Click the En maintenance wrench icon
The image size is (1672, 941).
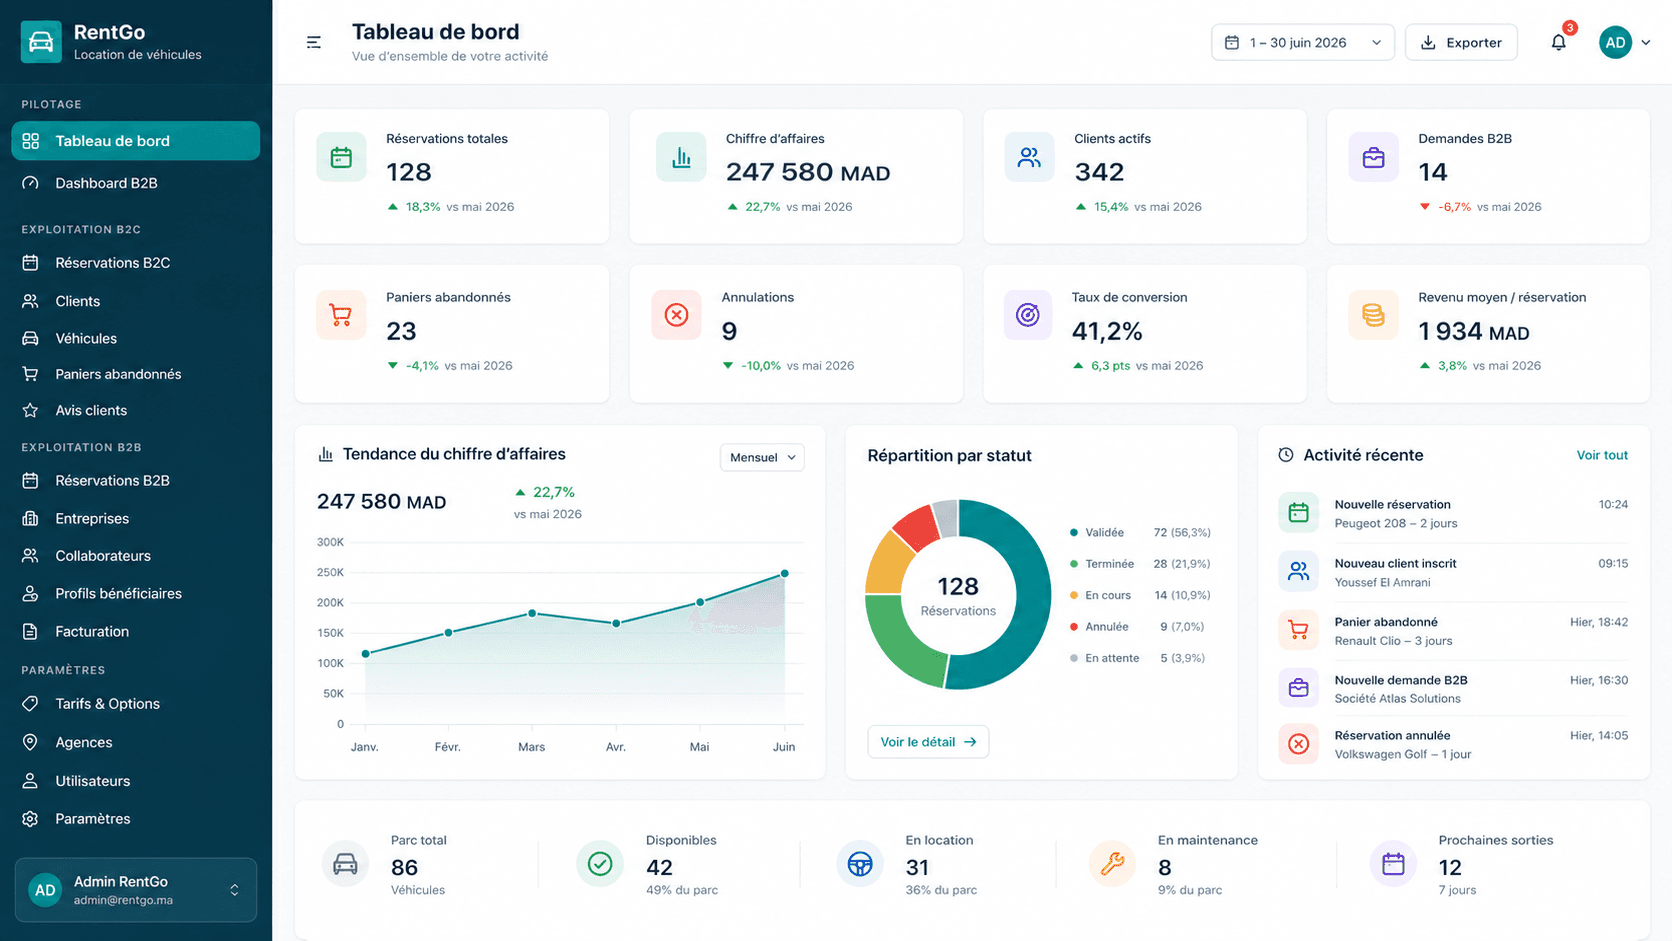tap(1112, 863)
